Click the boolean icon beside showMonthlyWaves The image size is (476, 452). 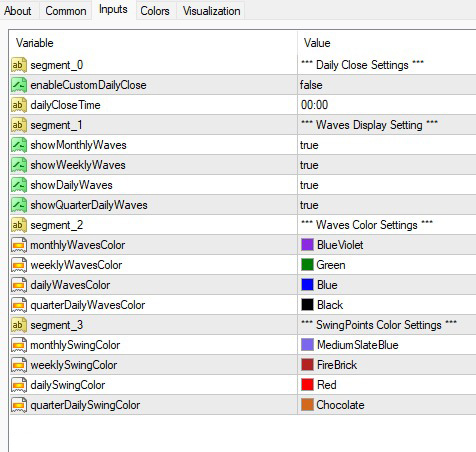point(19,145)
